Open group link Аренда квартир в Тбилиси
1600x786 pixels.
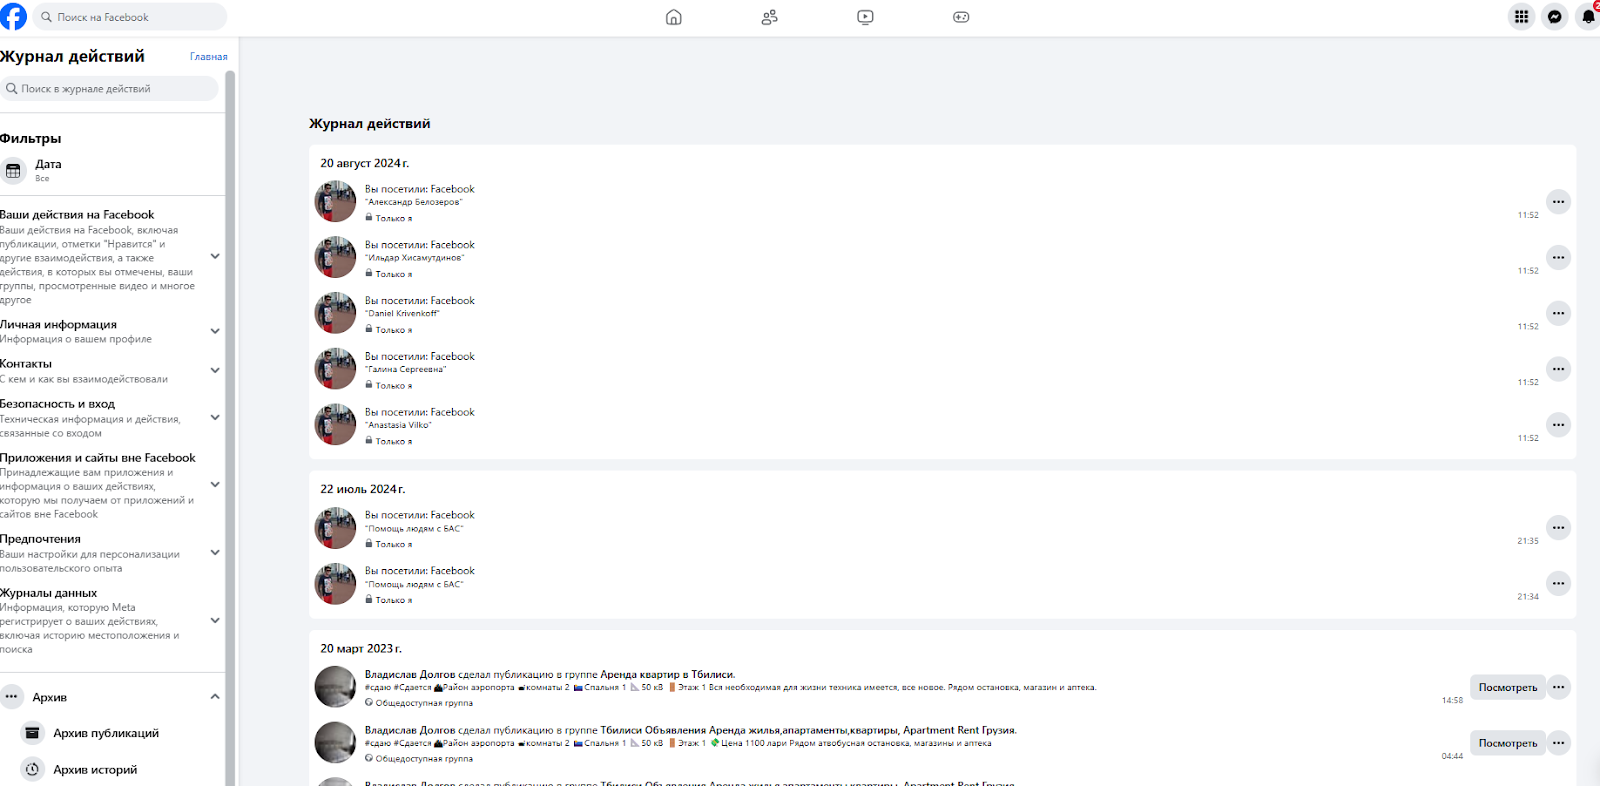(667, 675)
